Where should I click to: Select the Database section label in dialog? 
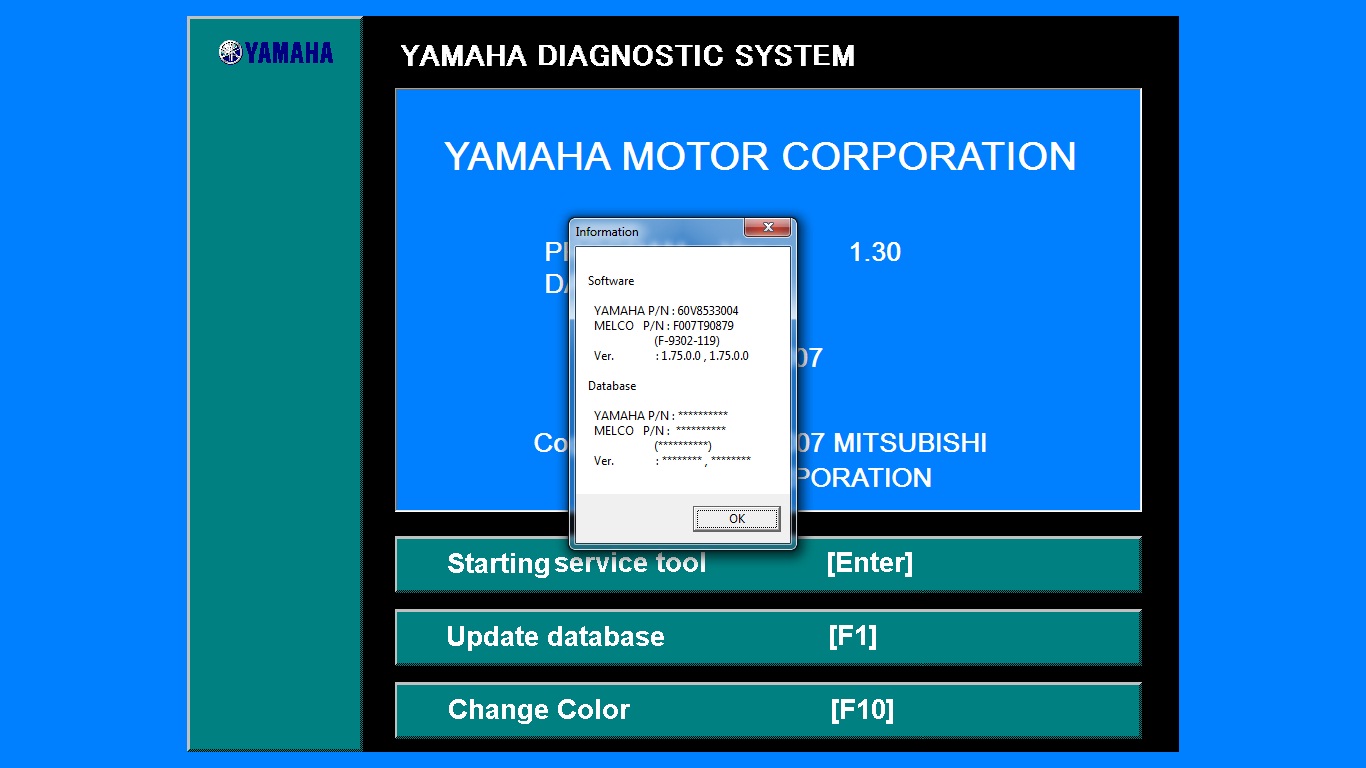point(612,386)
